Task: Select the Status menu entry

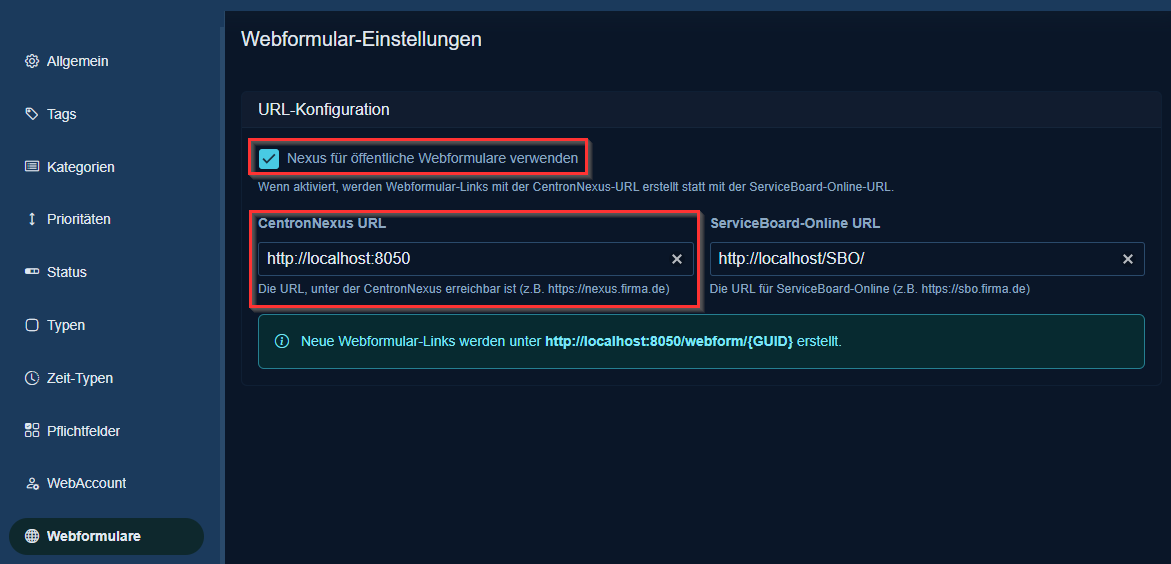Action: (x=106, y=272)
